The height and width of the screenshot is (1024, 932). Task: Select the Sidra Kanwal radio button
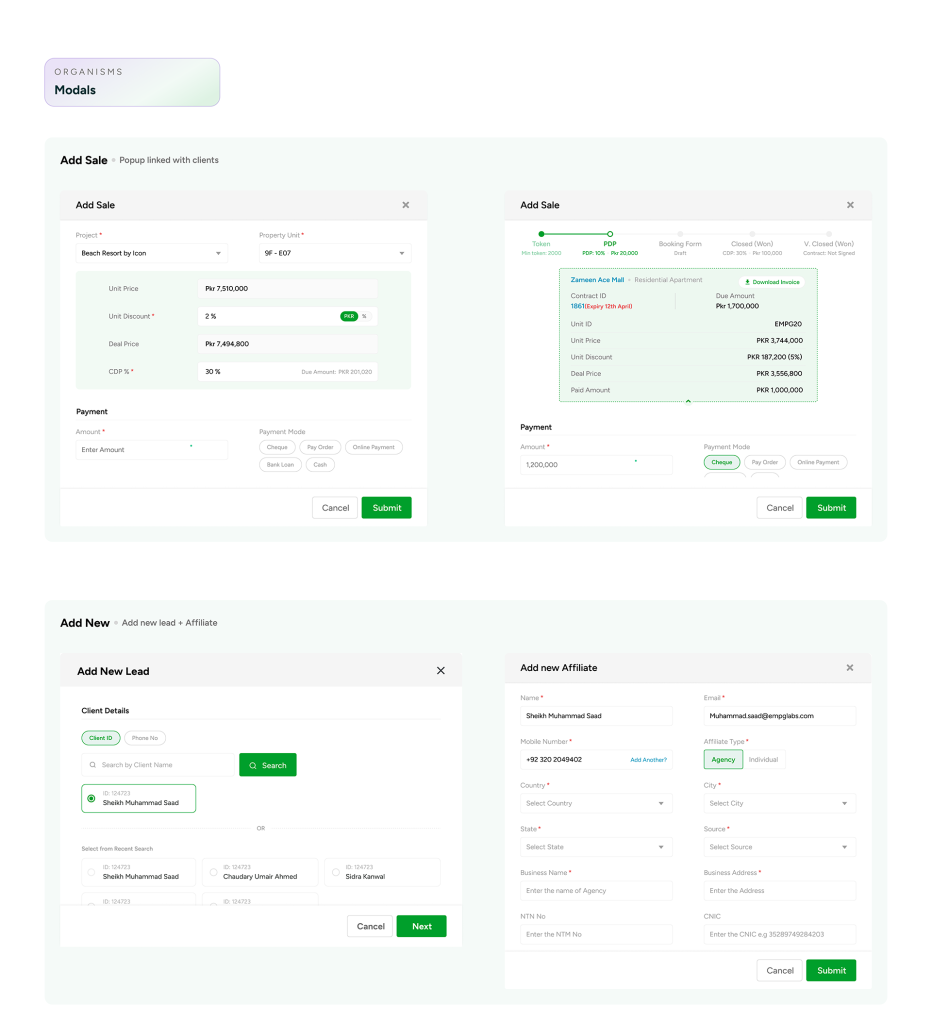point(335,872)
